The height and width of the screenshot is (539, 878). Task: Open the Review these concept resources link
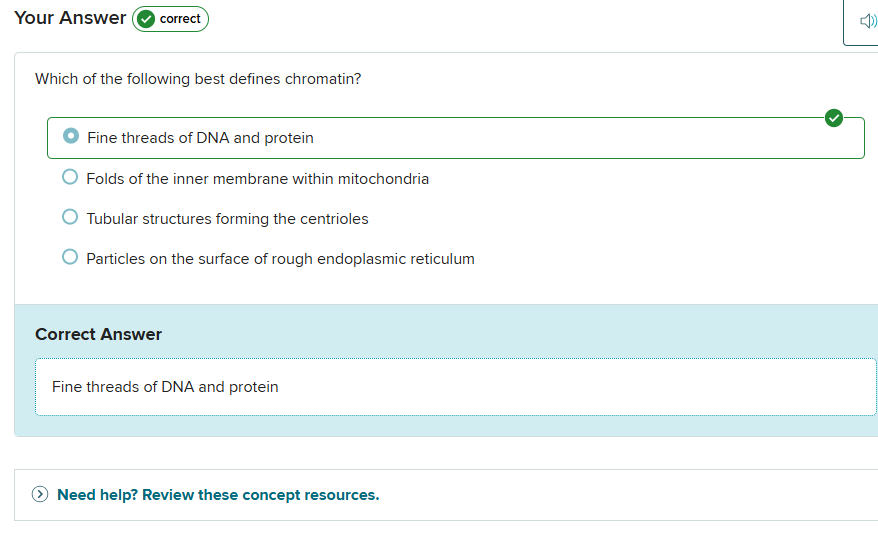point(218,495)
